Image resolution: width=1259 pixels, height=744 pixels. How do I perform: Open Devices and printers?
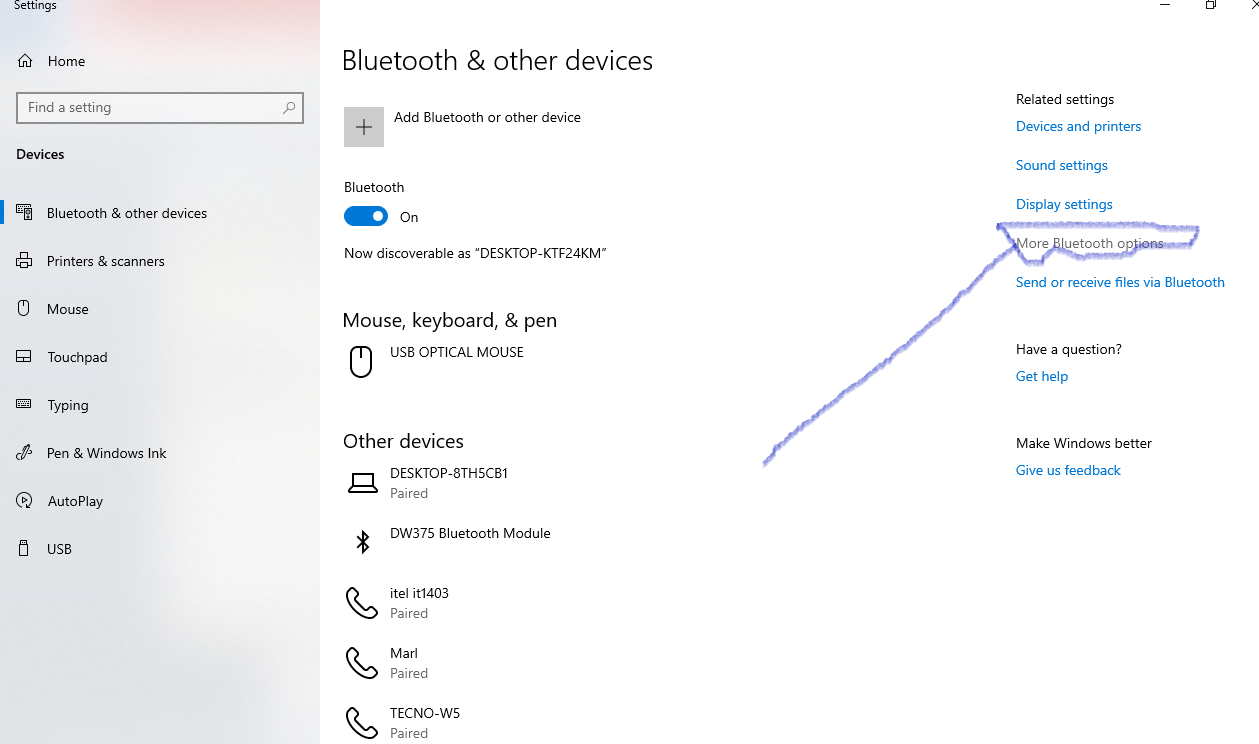(1078, 126)
